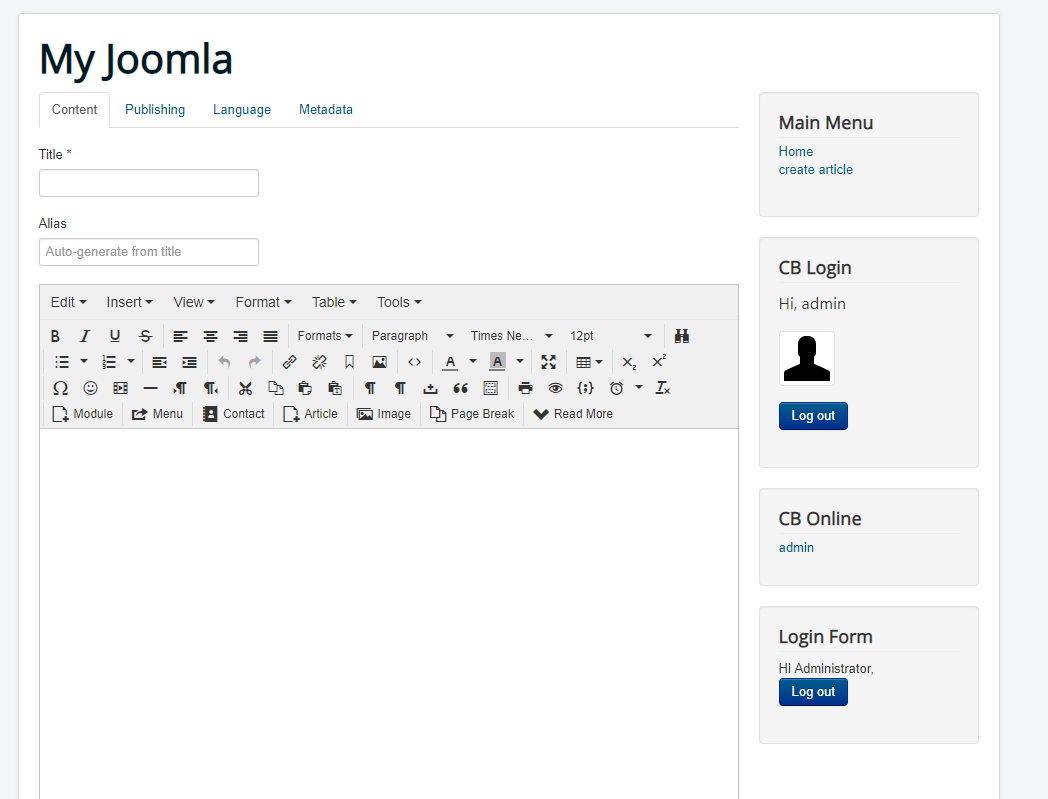This screenshot has width=1048, height=799.
Task: Justify the text alignment
Action: [x=271, y=336]
